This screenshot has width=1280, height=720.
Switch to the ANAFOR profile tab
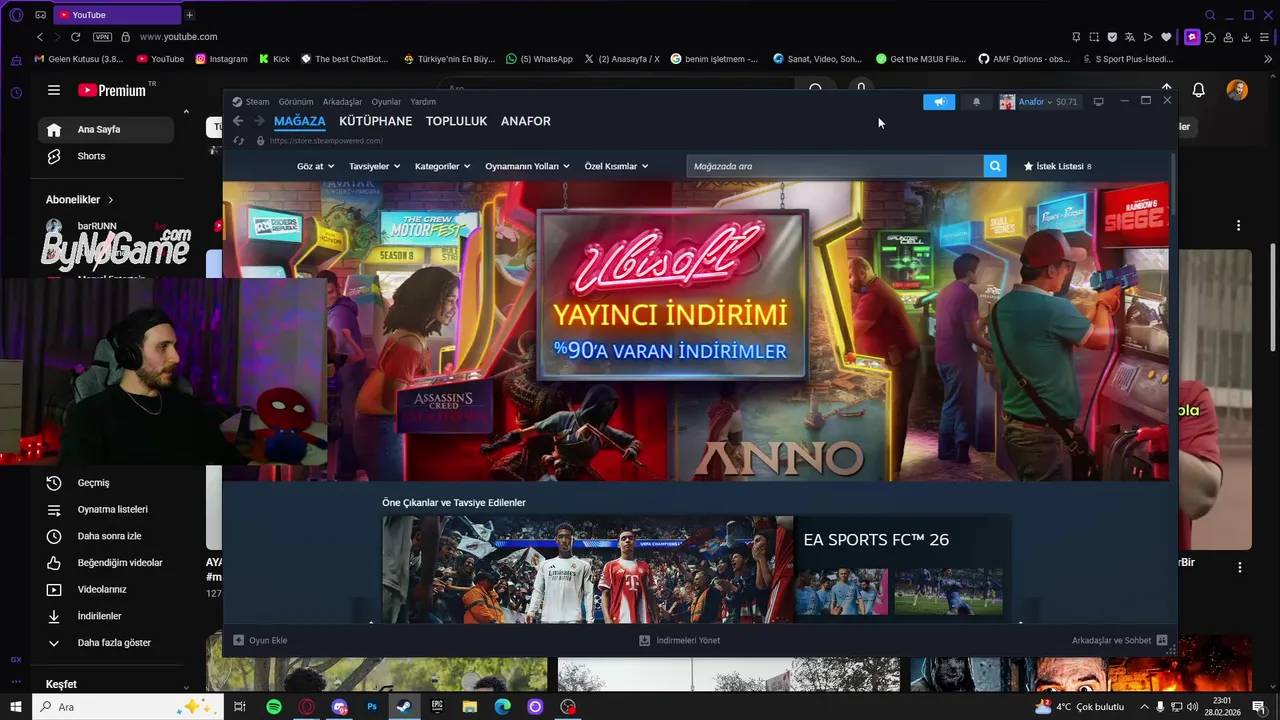click(526, 121)
